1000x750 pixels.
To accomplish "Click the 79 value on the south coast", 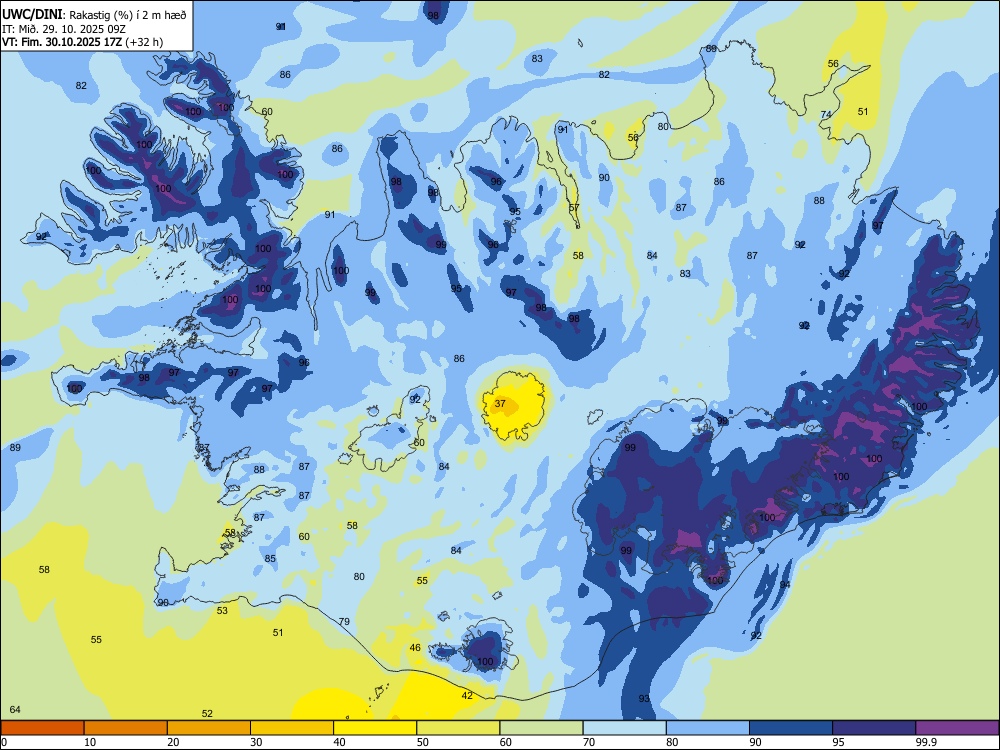I will click(x=344, y=621).
